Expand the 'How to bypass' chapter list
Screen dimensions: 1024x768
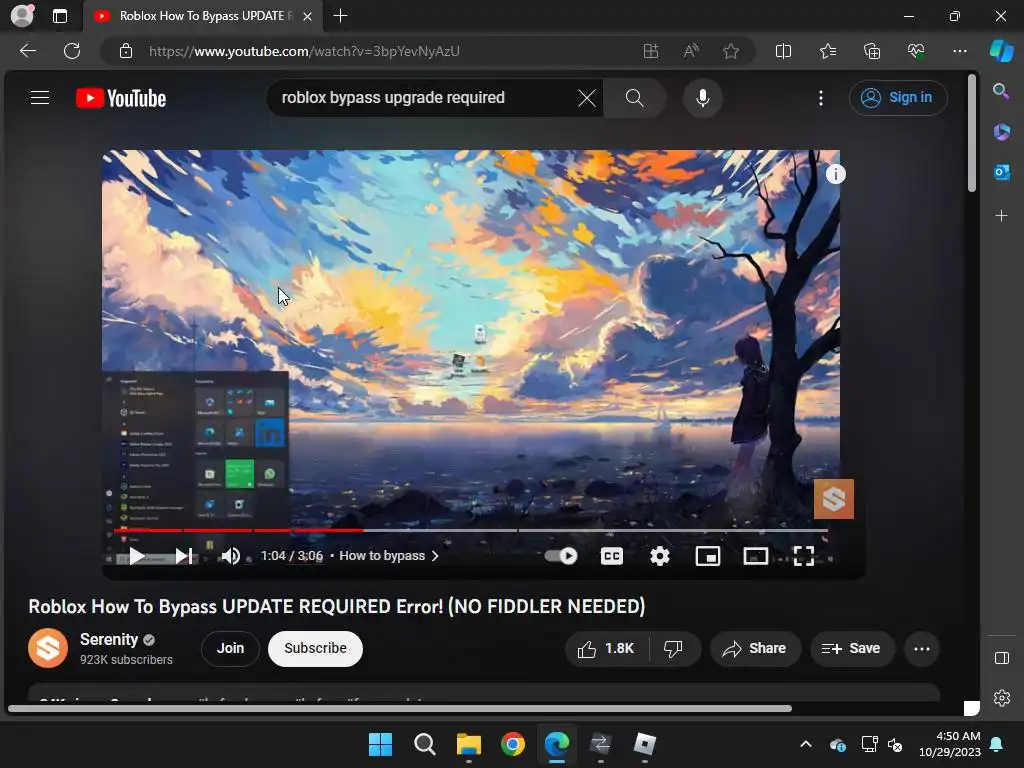(x=389, y=556)
